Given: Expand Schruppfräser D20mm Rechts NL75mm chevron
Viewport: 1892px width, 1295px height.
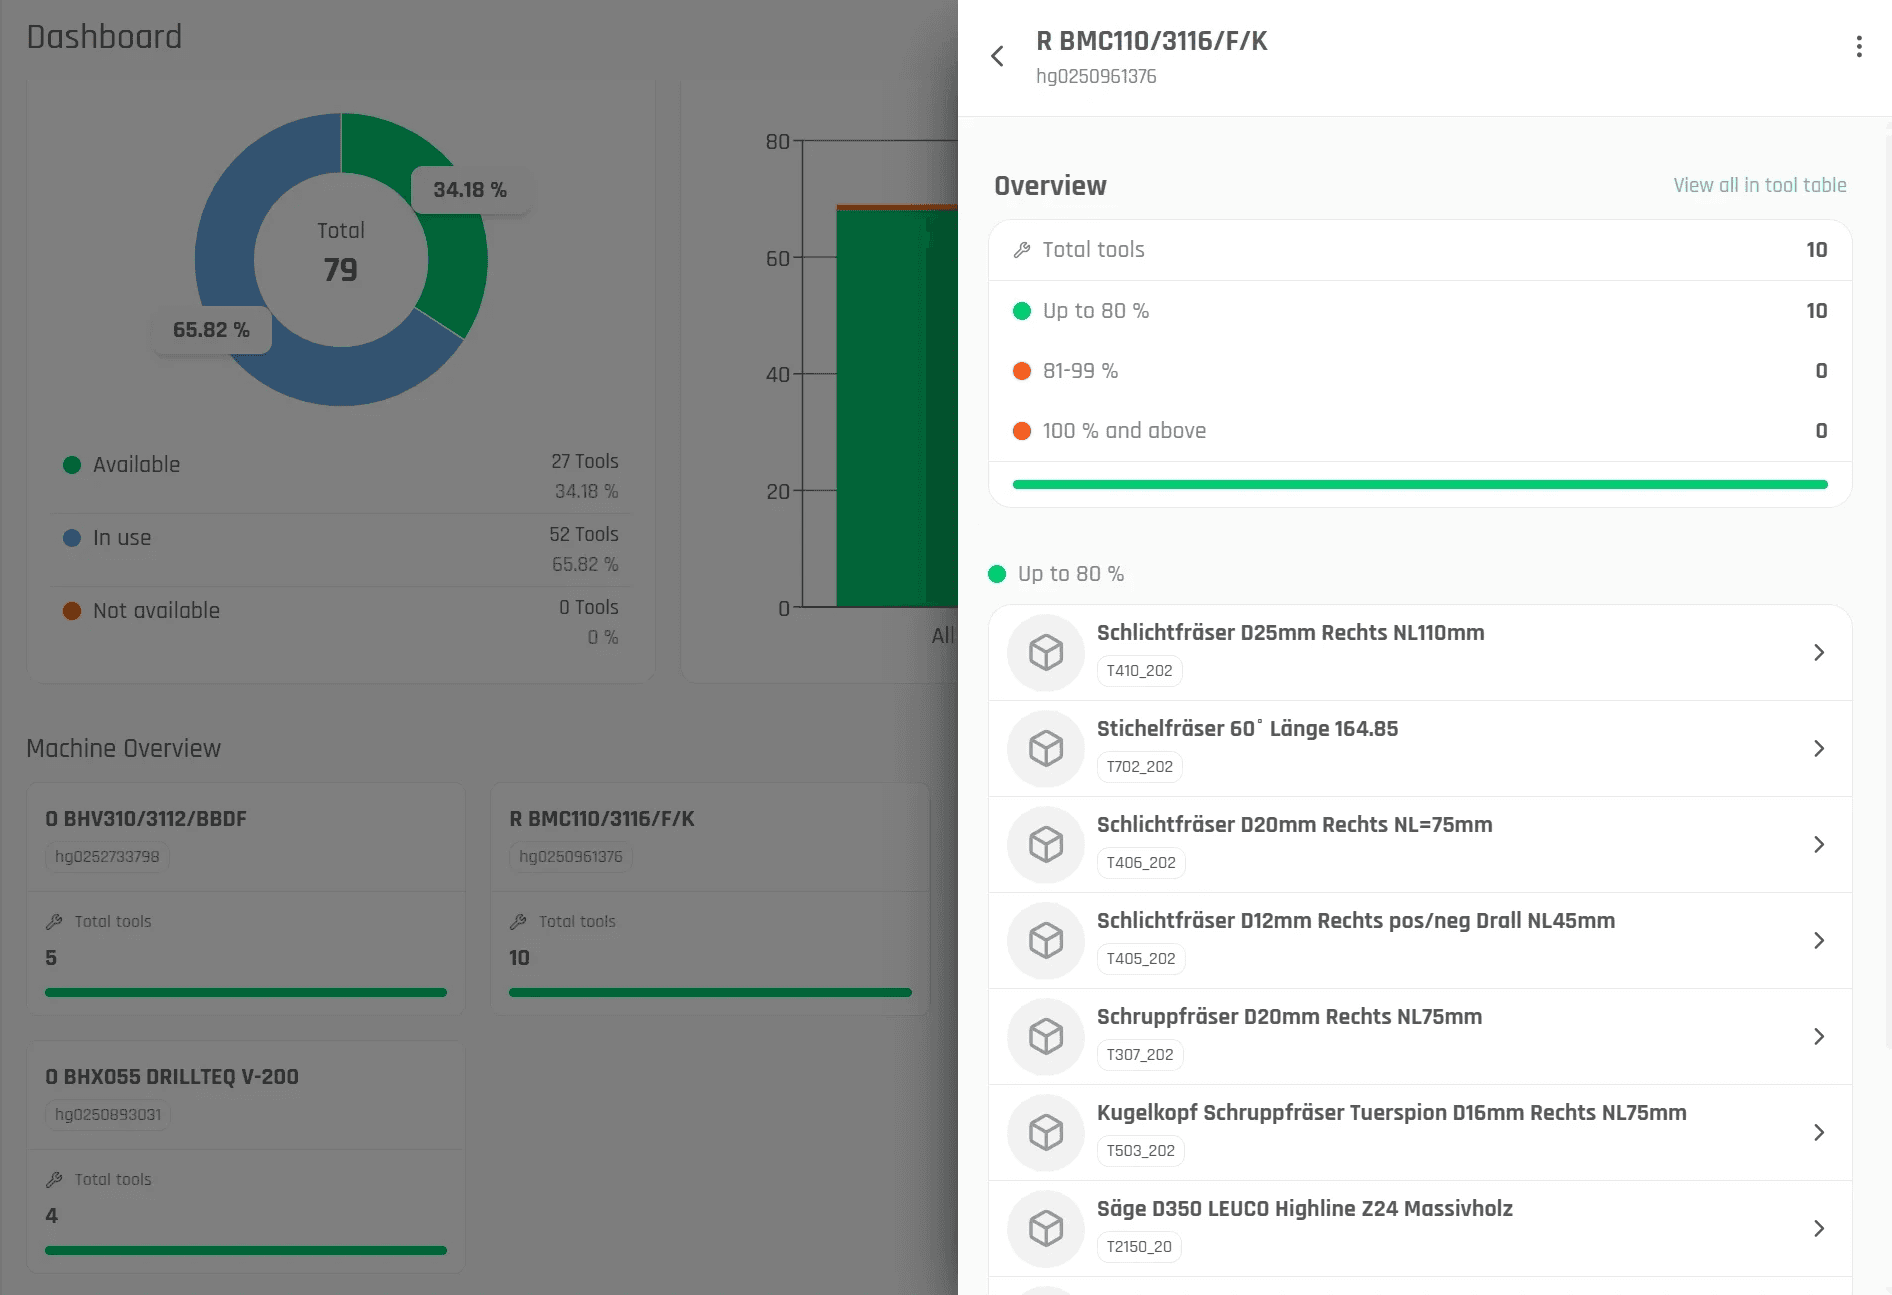Looking at the screenshot, I should pyautogui.click(x=1819, y=1036).
